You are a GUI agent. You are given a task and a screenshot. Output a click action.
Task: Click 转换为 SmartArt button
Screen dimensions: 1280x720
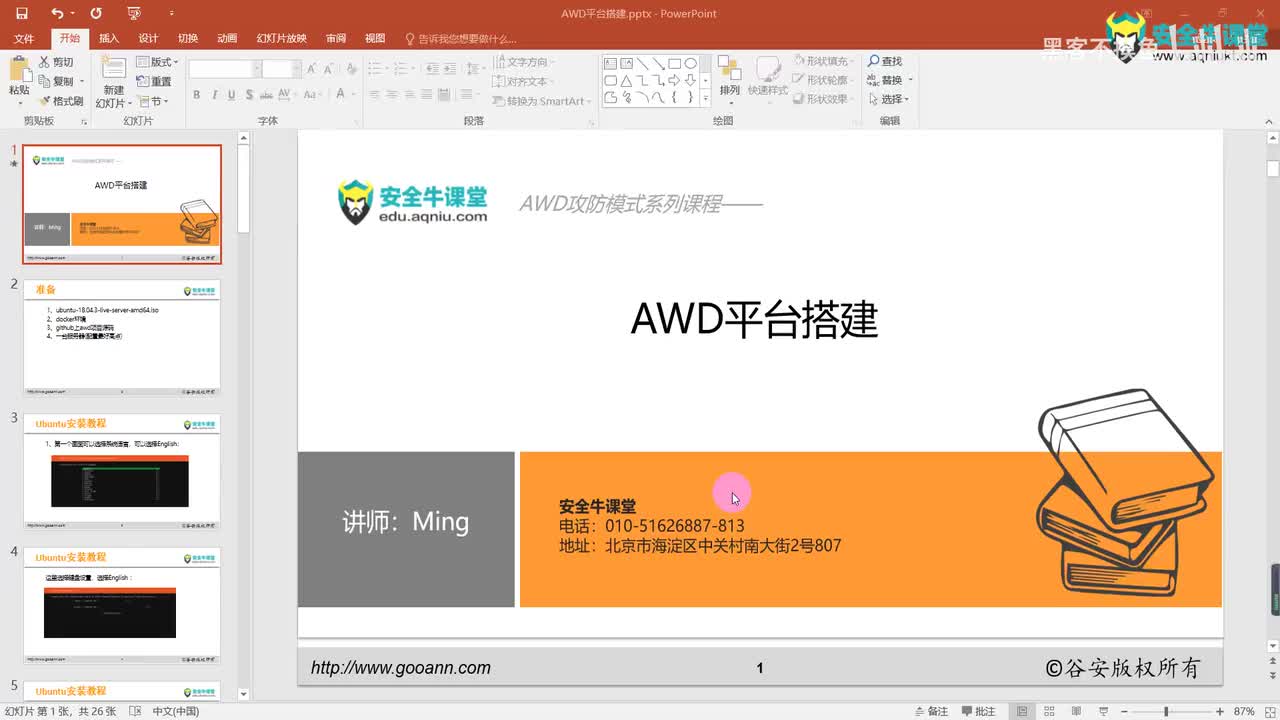(540, 101)
